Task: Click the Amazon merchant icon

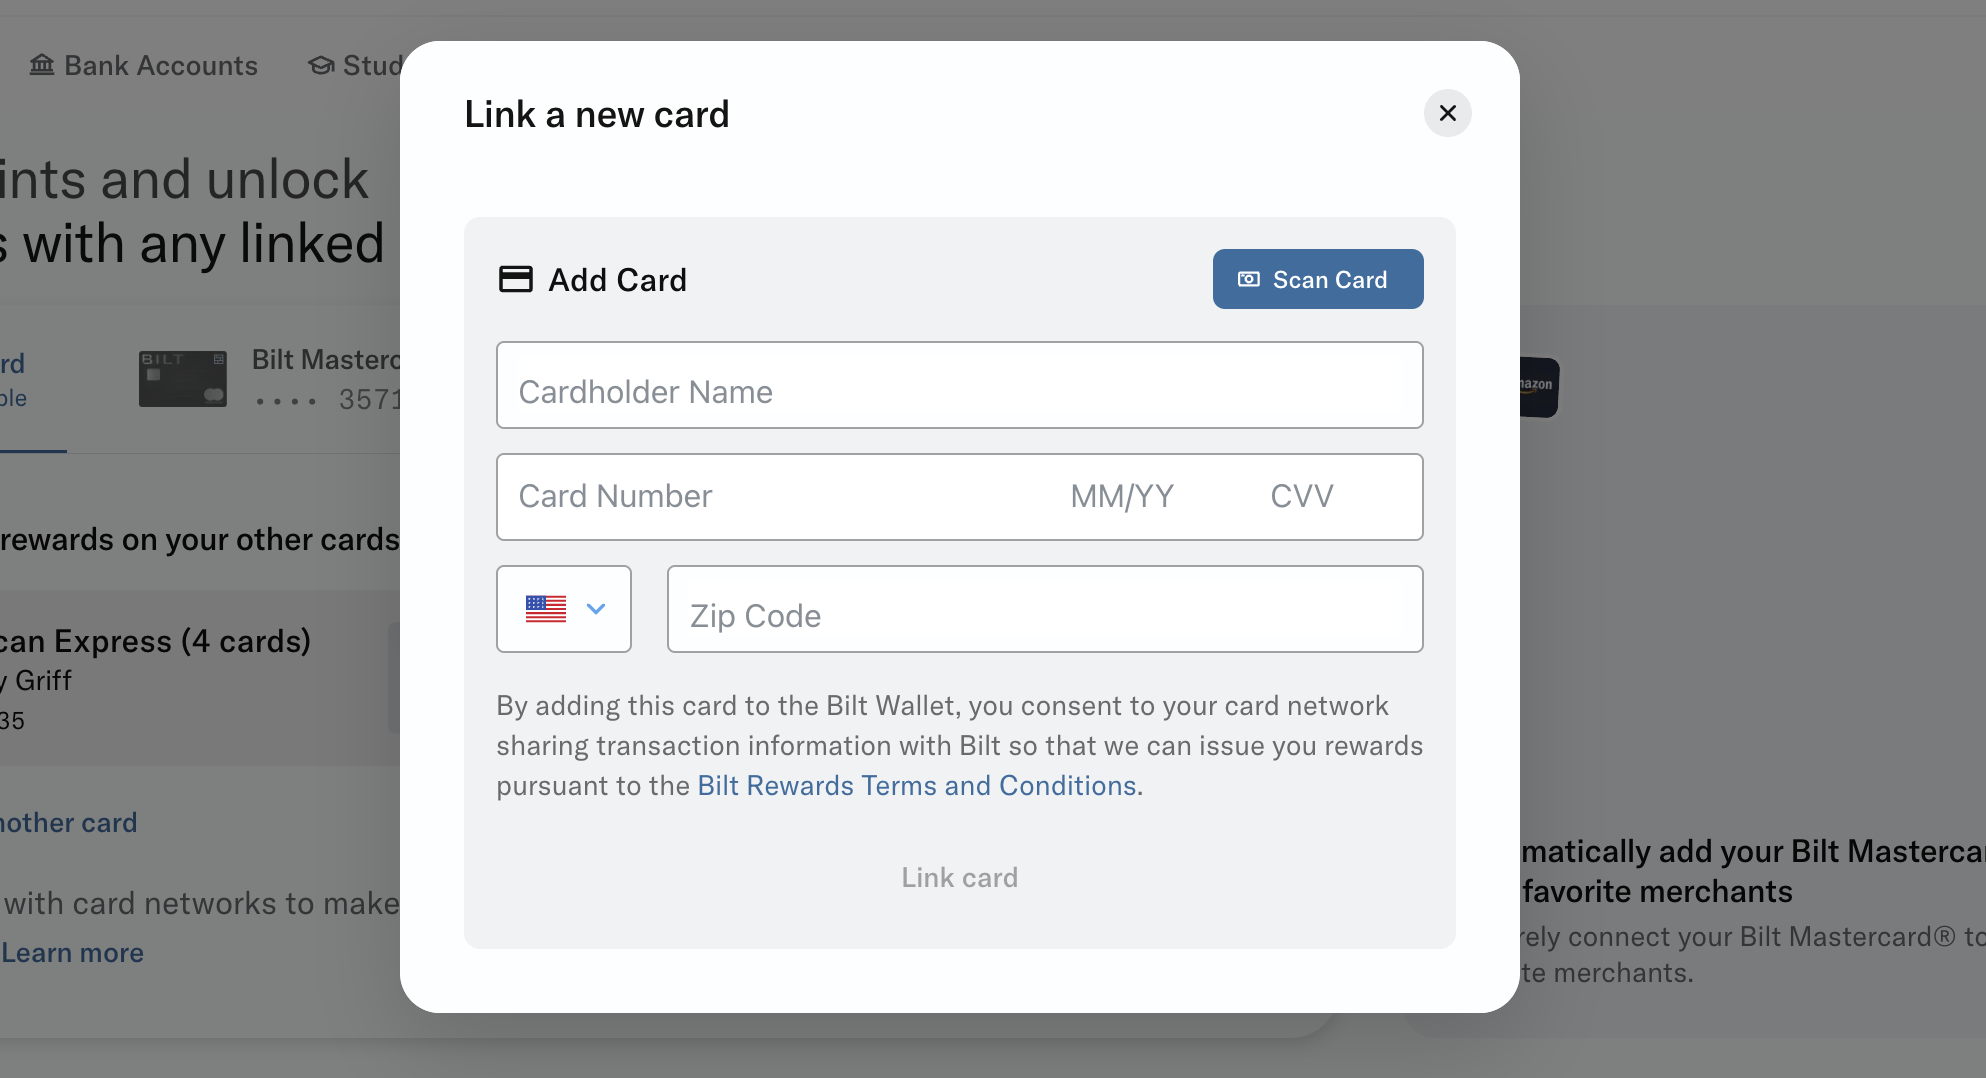Action: tap(1538, 387)
